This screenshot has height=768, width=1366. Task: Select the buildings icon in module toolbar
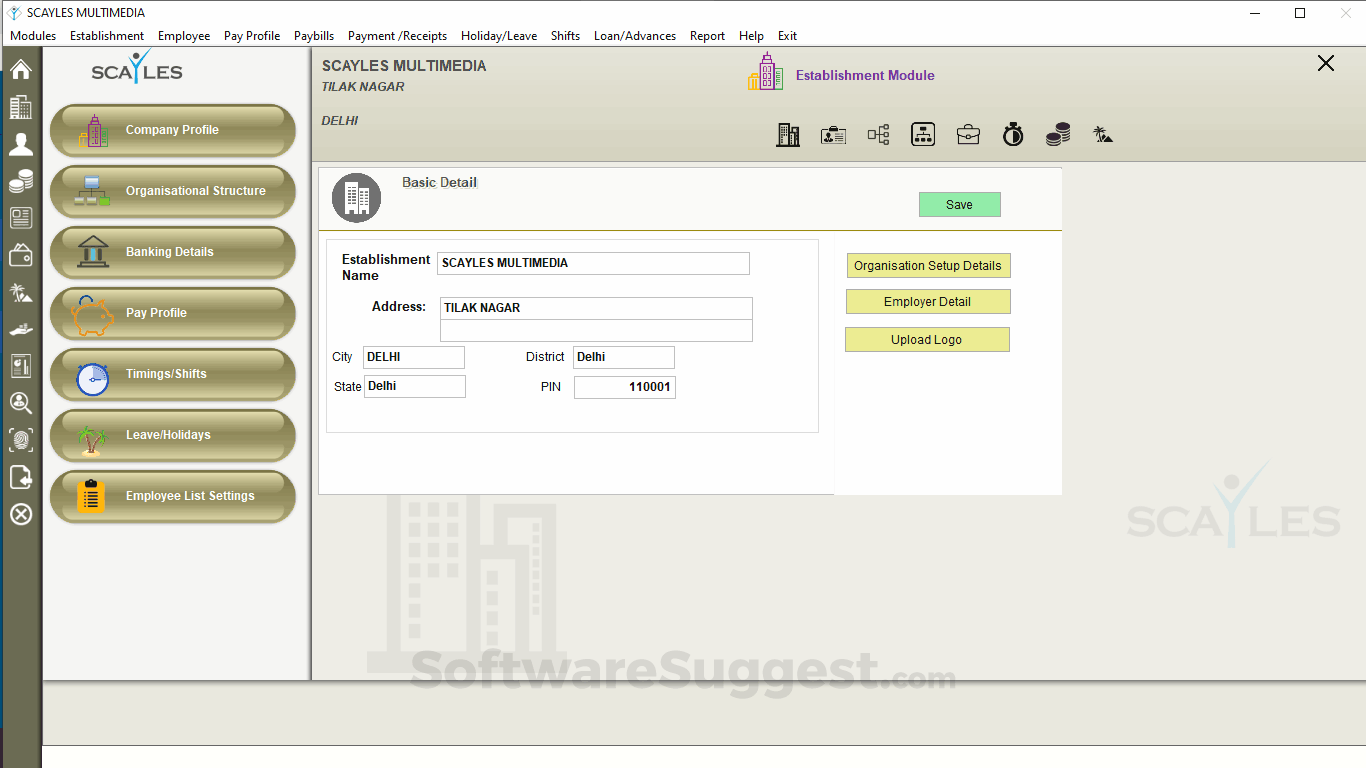pos(788,135)
